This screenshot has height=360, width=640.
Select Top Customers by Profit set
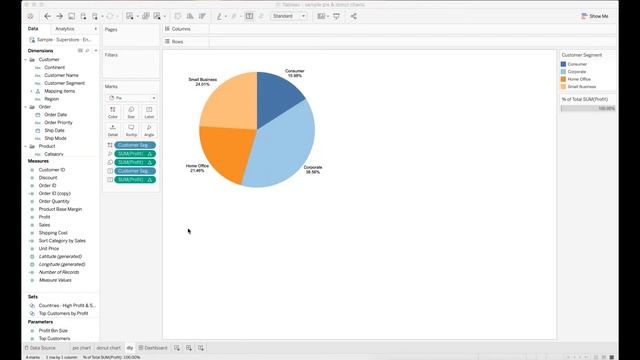[x=63, y=313]
